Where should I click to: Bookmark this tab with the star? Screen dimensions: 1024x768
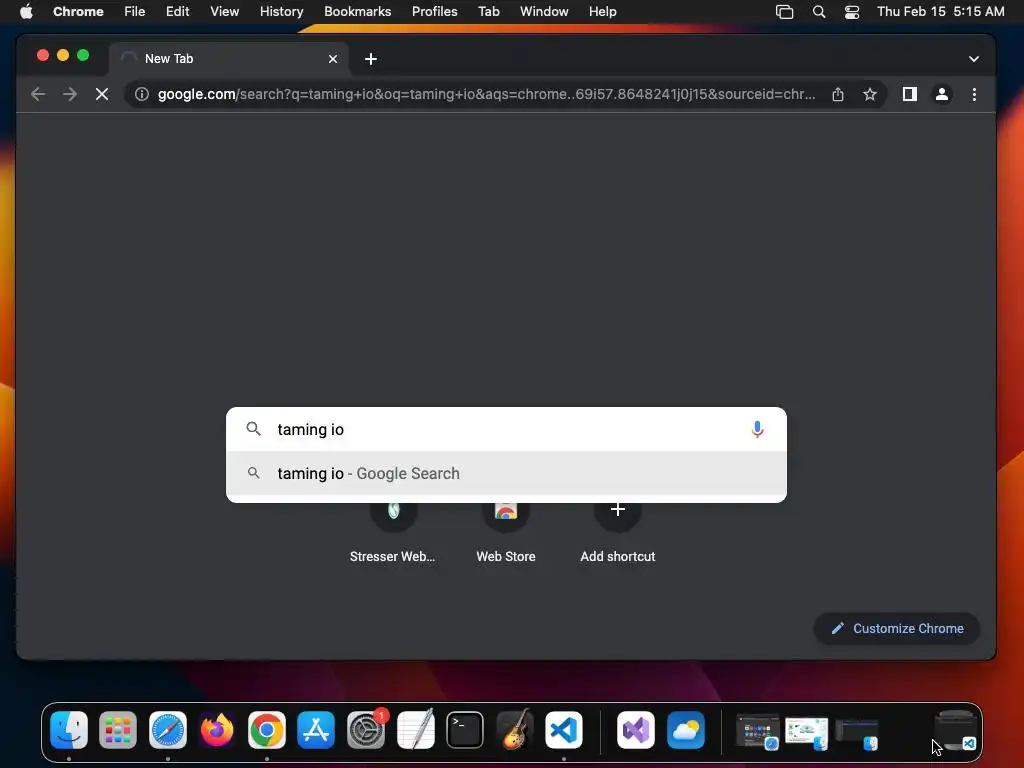pos(869,94)
